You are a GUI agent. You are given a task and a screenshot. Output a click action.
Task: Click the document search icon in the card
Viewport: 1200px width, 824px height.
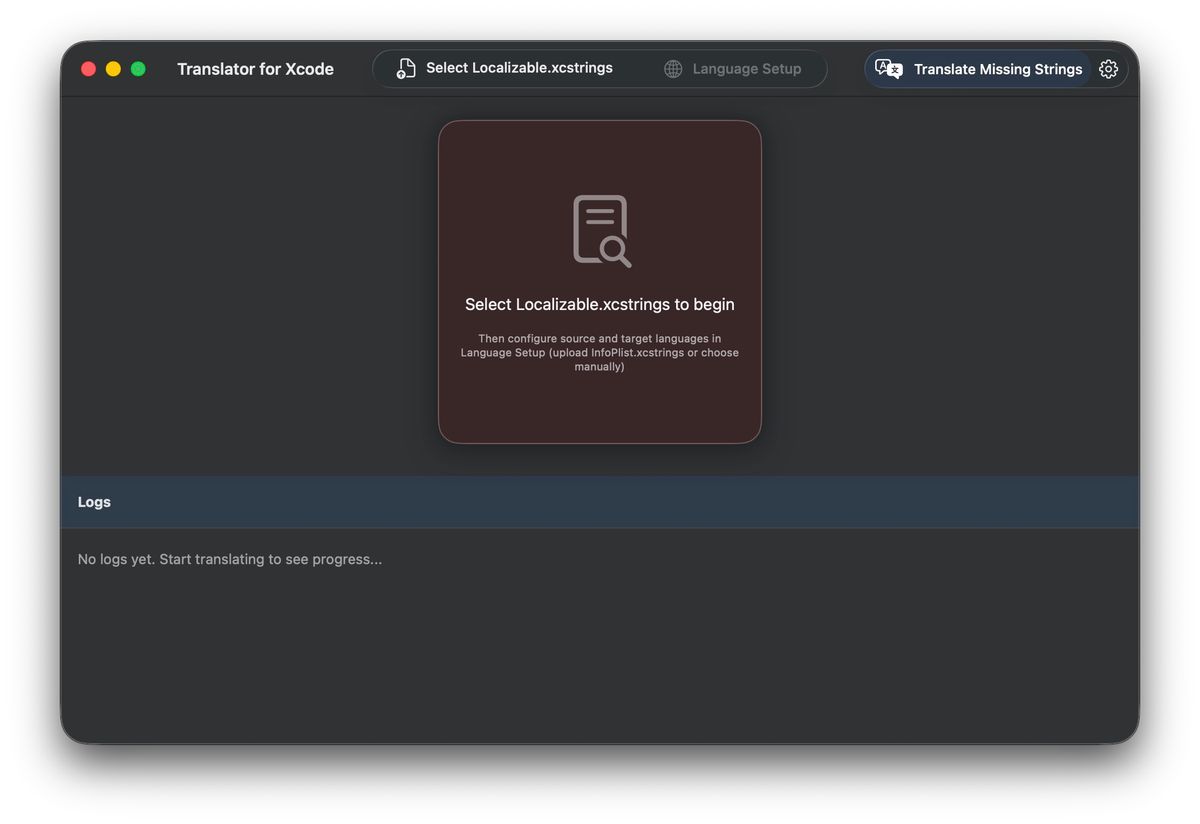[x=602, y=231]
